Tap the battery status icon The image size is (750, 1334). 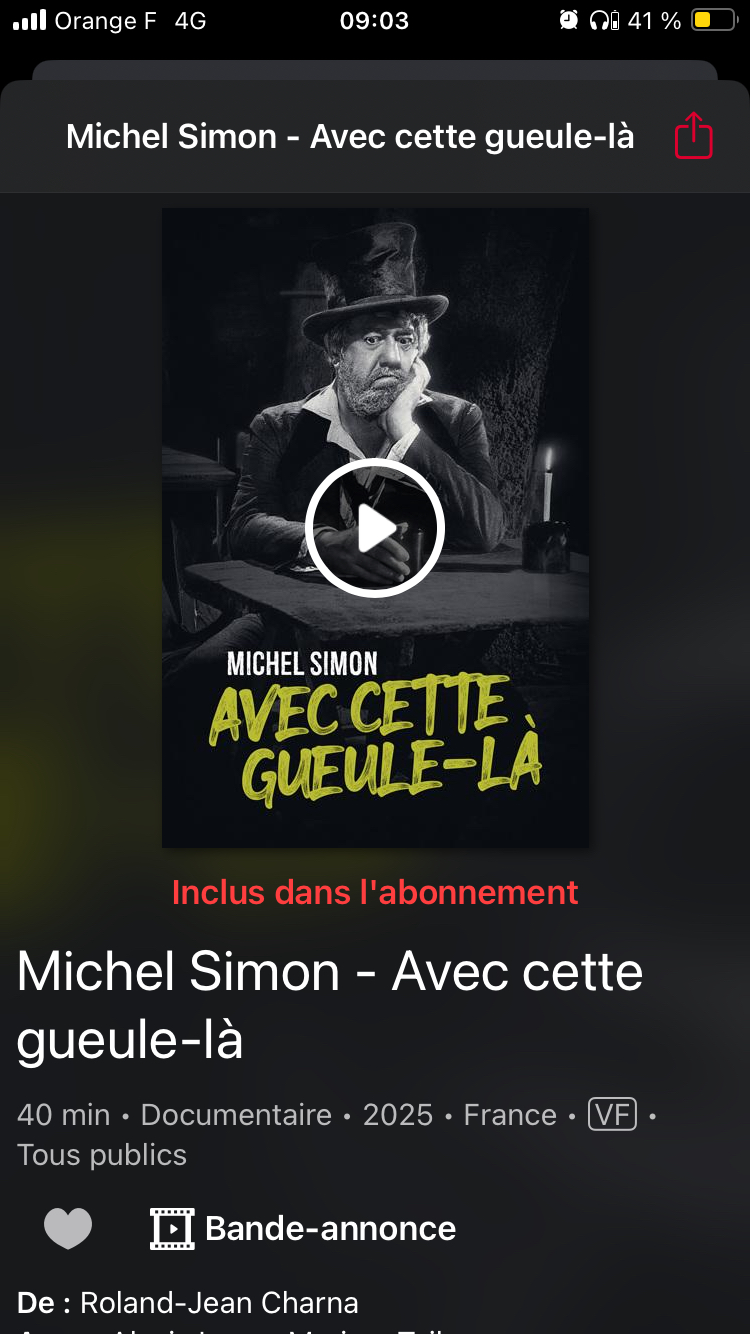[714, 20]
